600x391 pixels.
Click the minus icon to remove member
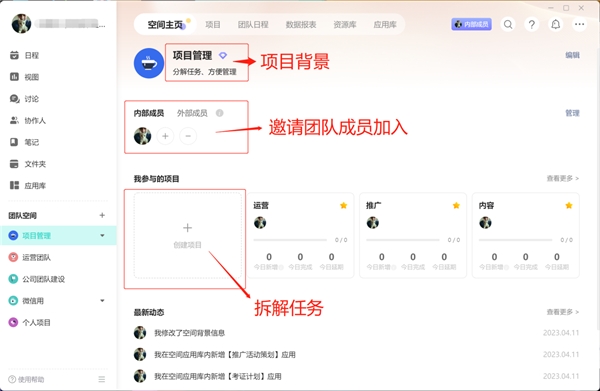pyautogui.click(x=188, y=136)
